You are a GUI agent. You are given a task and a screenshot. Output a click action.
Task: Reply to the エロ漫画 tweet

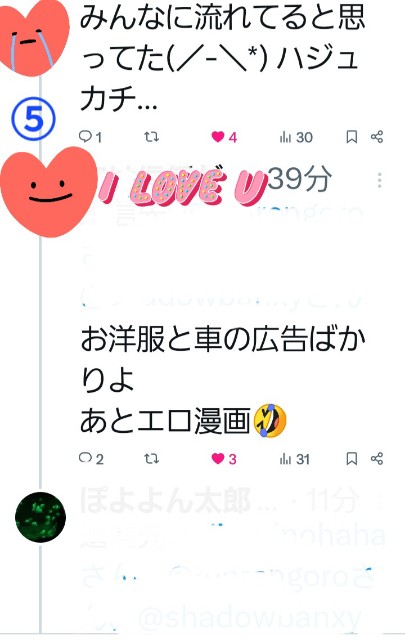(x=91, y=459)
